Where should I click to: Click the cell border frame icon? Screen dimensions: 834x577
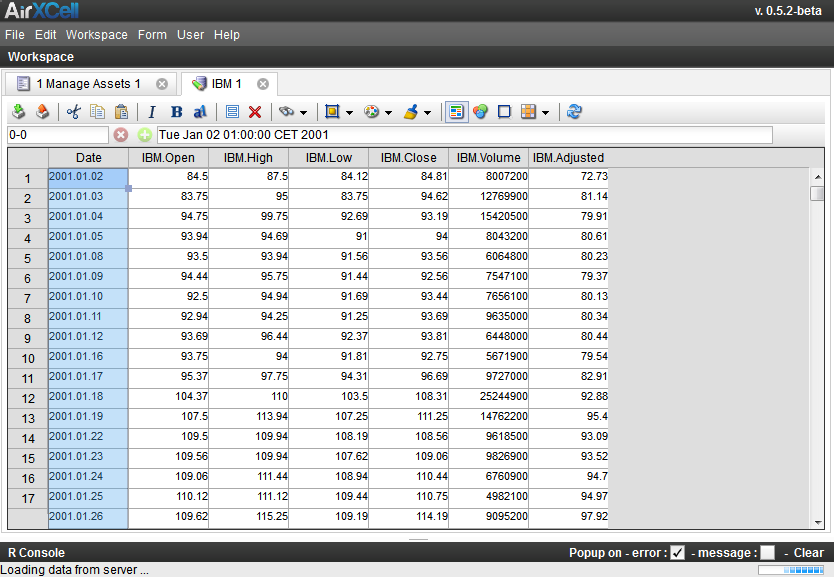point(332,112)
